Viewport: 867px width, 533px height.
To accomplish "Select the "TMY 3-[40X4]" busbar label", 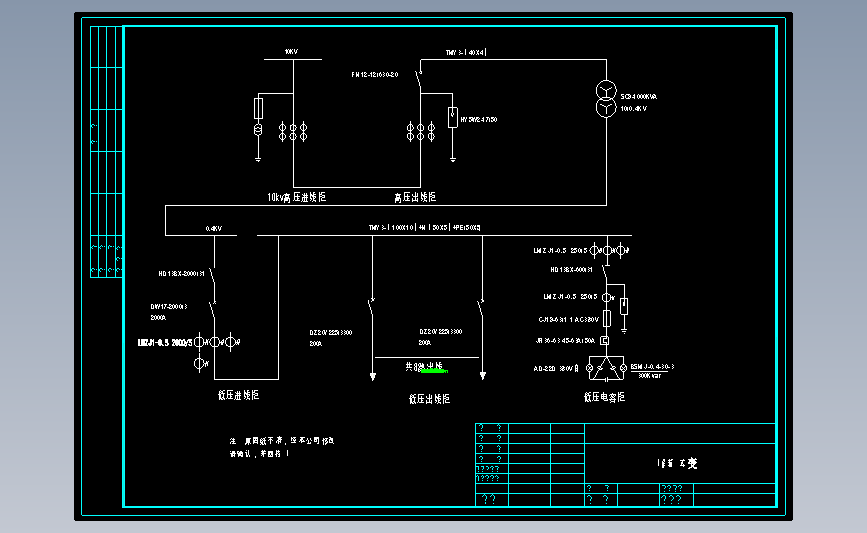I will click(466, 53).
